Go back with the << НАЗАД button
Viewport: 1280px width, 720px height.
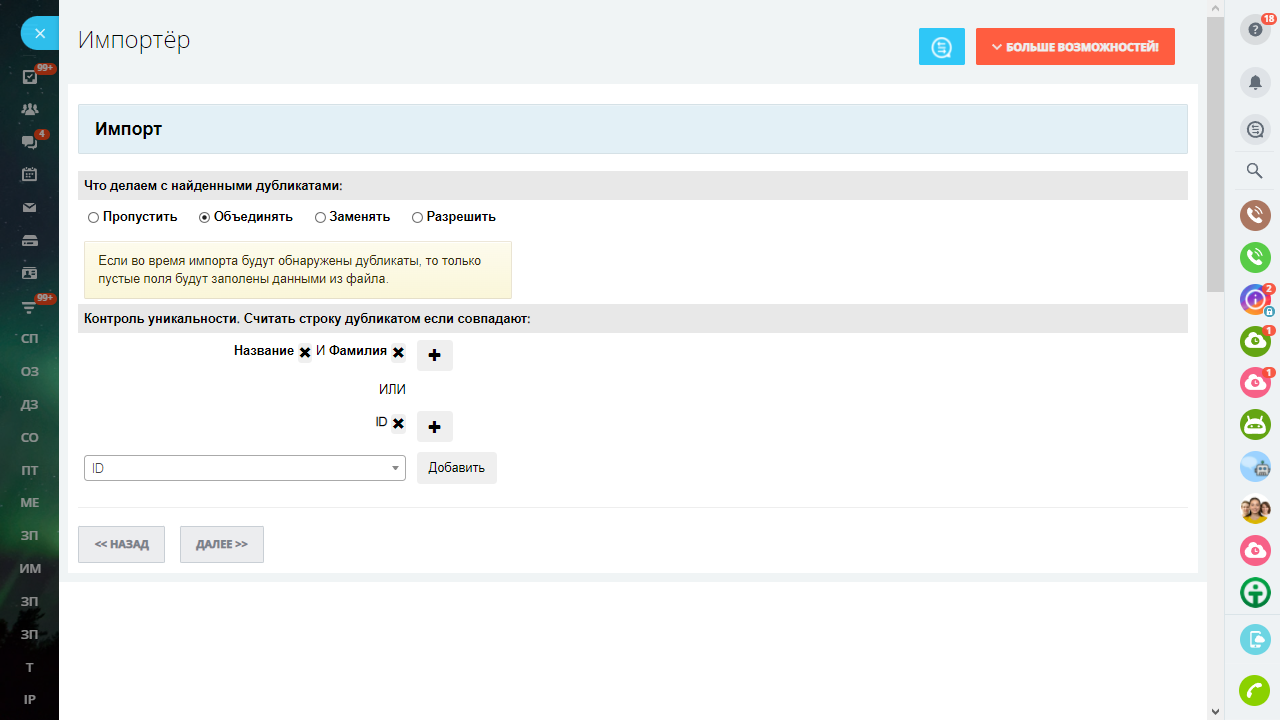coord(121,544)
